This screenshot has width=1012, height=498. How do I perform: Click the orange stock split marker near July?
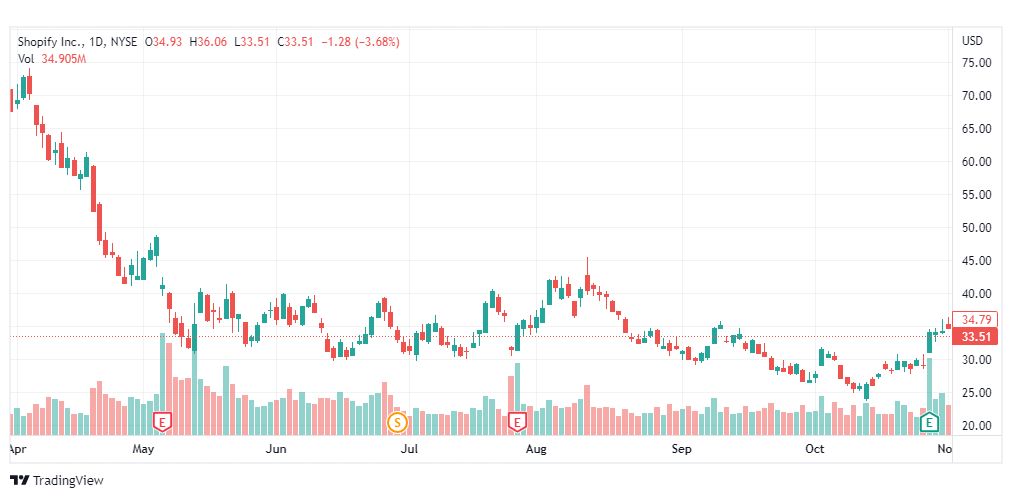point(397,423)
